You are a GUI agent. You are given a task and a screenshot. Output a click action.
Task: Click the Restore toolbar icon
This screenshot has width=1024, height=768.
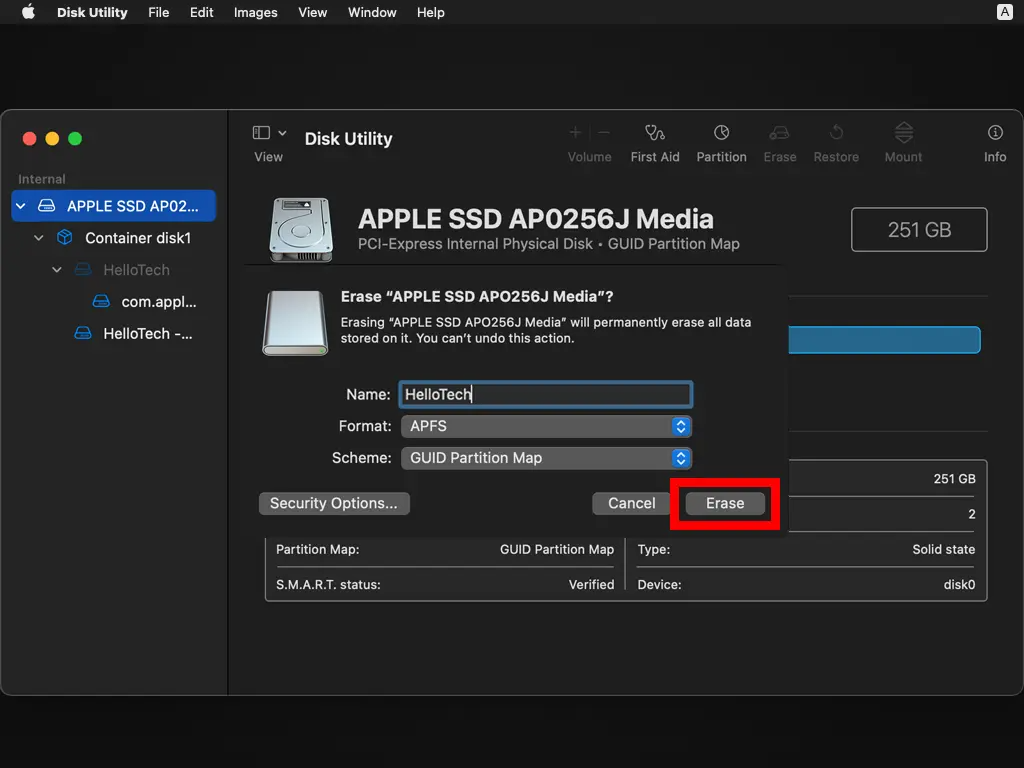tap(836, 133)
